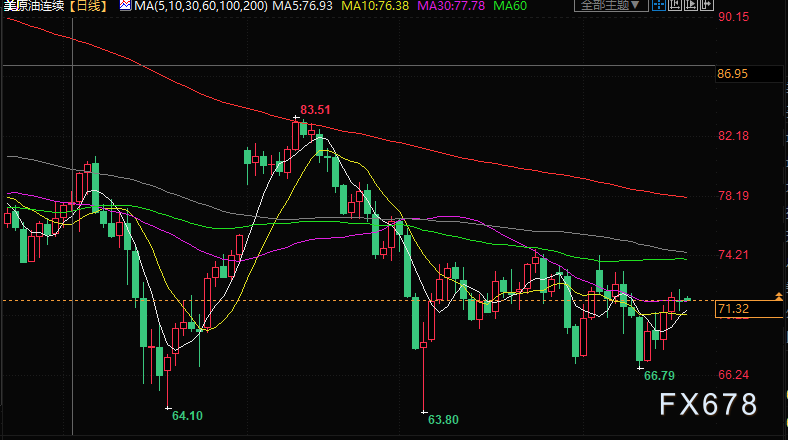Click the MA5:76.93 value
This screenshot has height=440, width=788.
pos(303,6)
